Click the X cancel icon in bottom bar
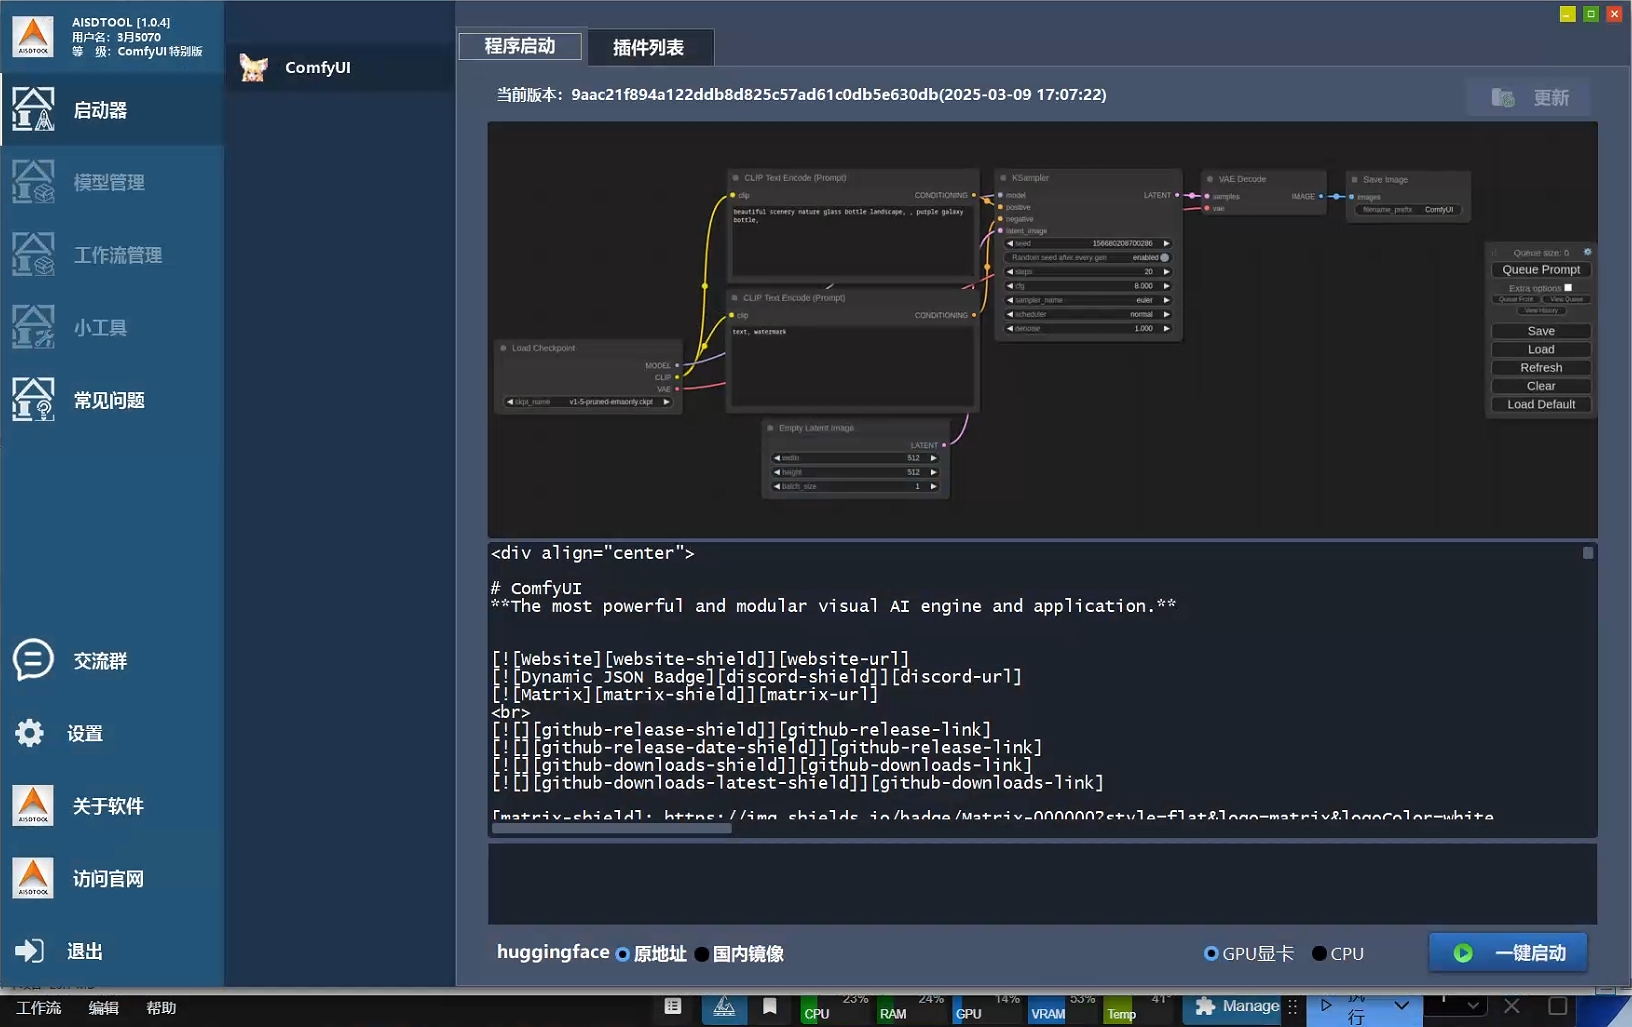Viewport: 1632px width, 1027px height. (x=1512, y=1006)
